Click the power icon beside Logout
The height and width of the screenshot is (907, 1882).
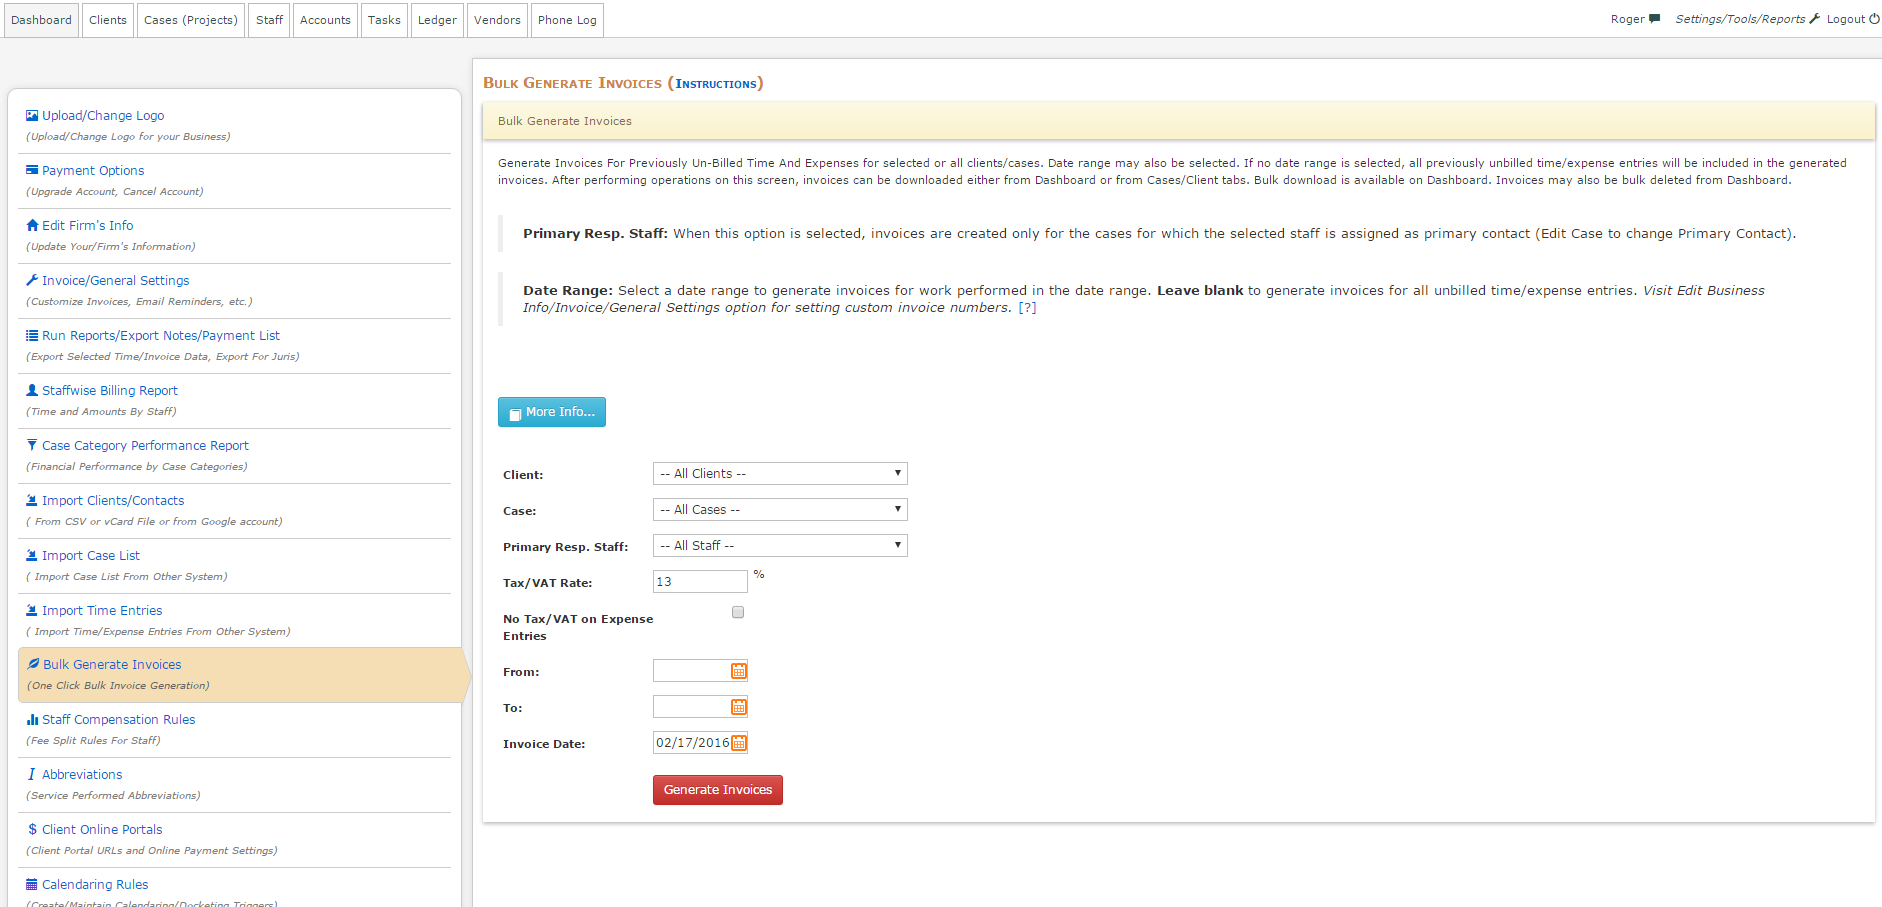coord(1874,19)
